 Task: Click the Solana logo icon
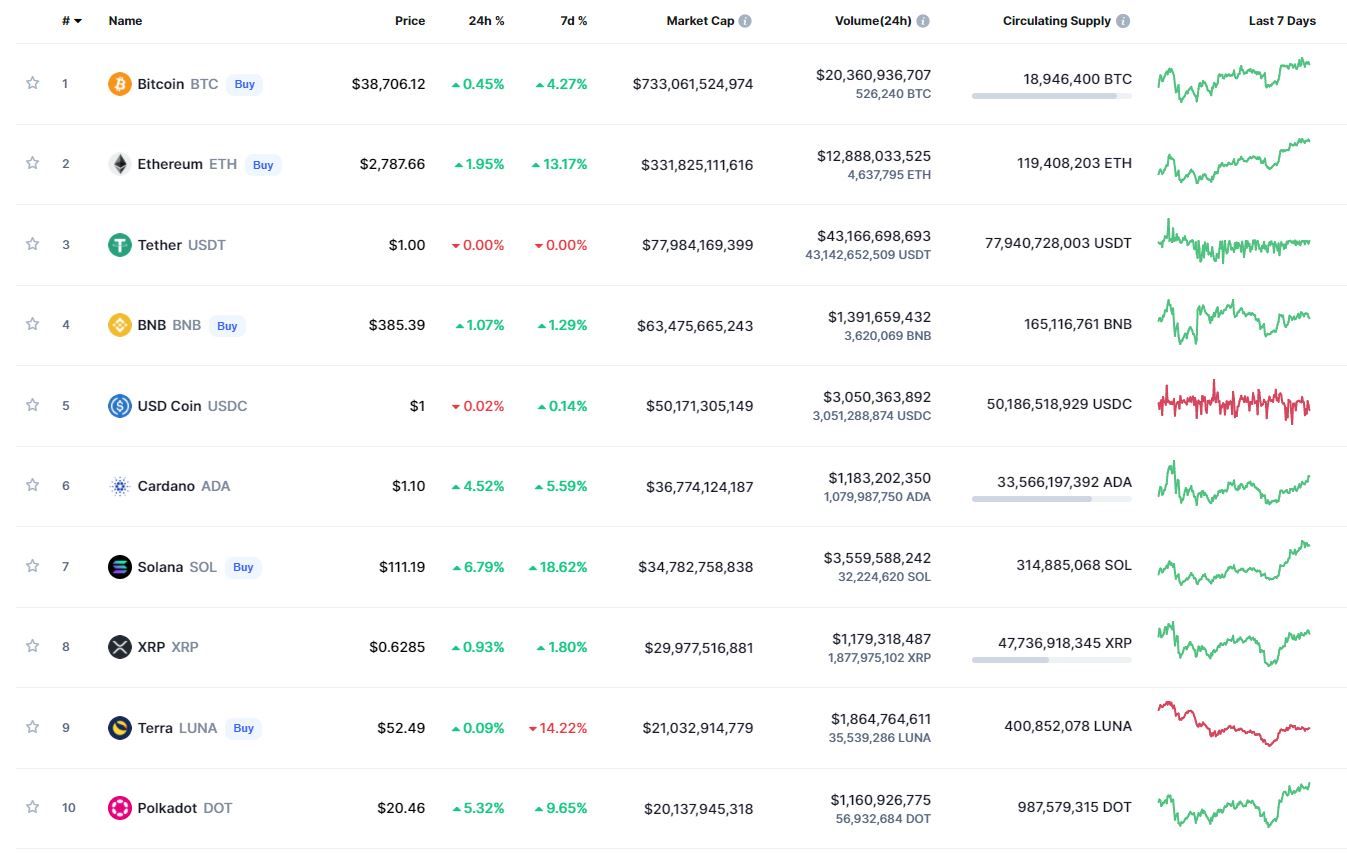click(x=119, y=567)
